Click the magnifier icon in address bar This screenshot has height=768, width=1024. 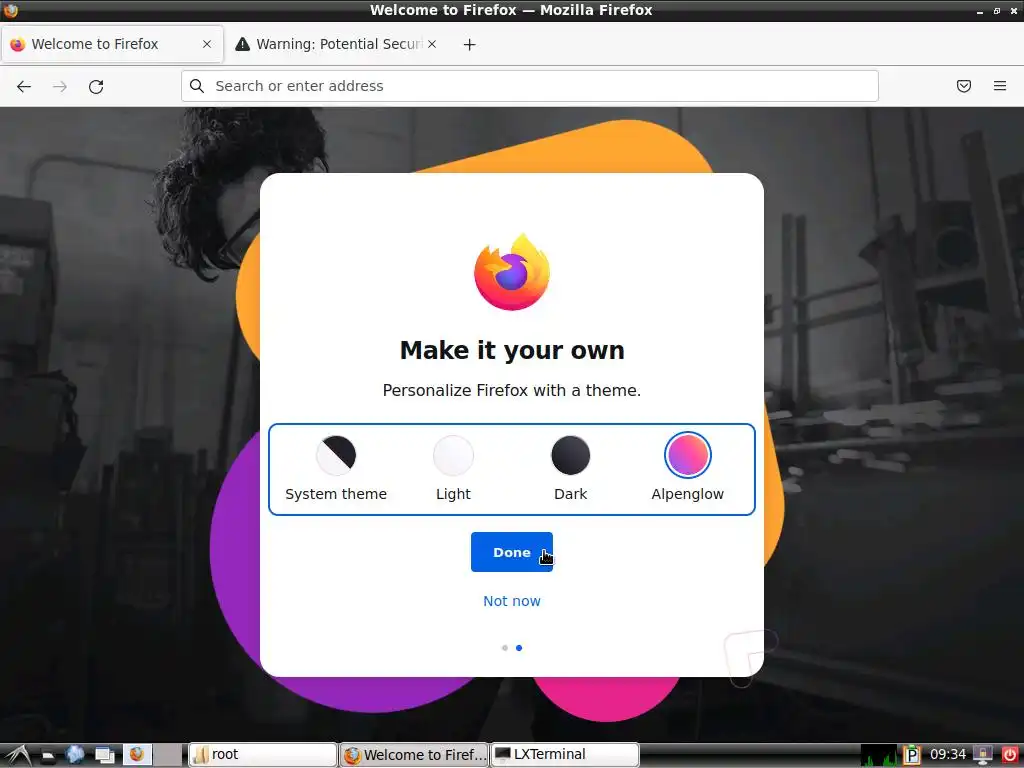(x=197, y=86)
